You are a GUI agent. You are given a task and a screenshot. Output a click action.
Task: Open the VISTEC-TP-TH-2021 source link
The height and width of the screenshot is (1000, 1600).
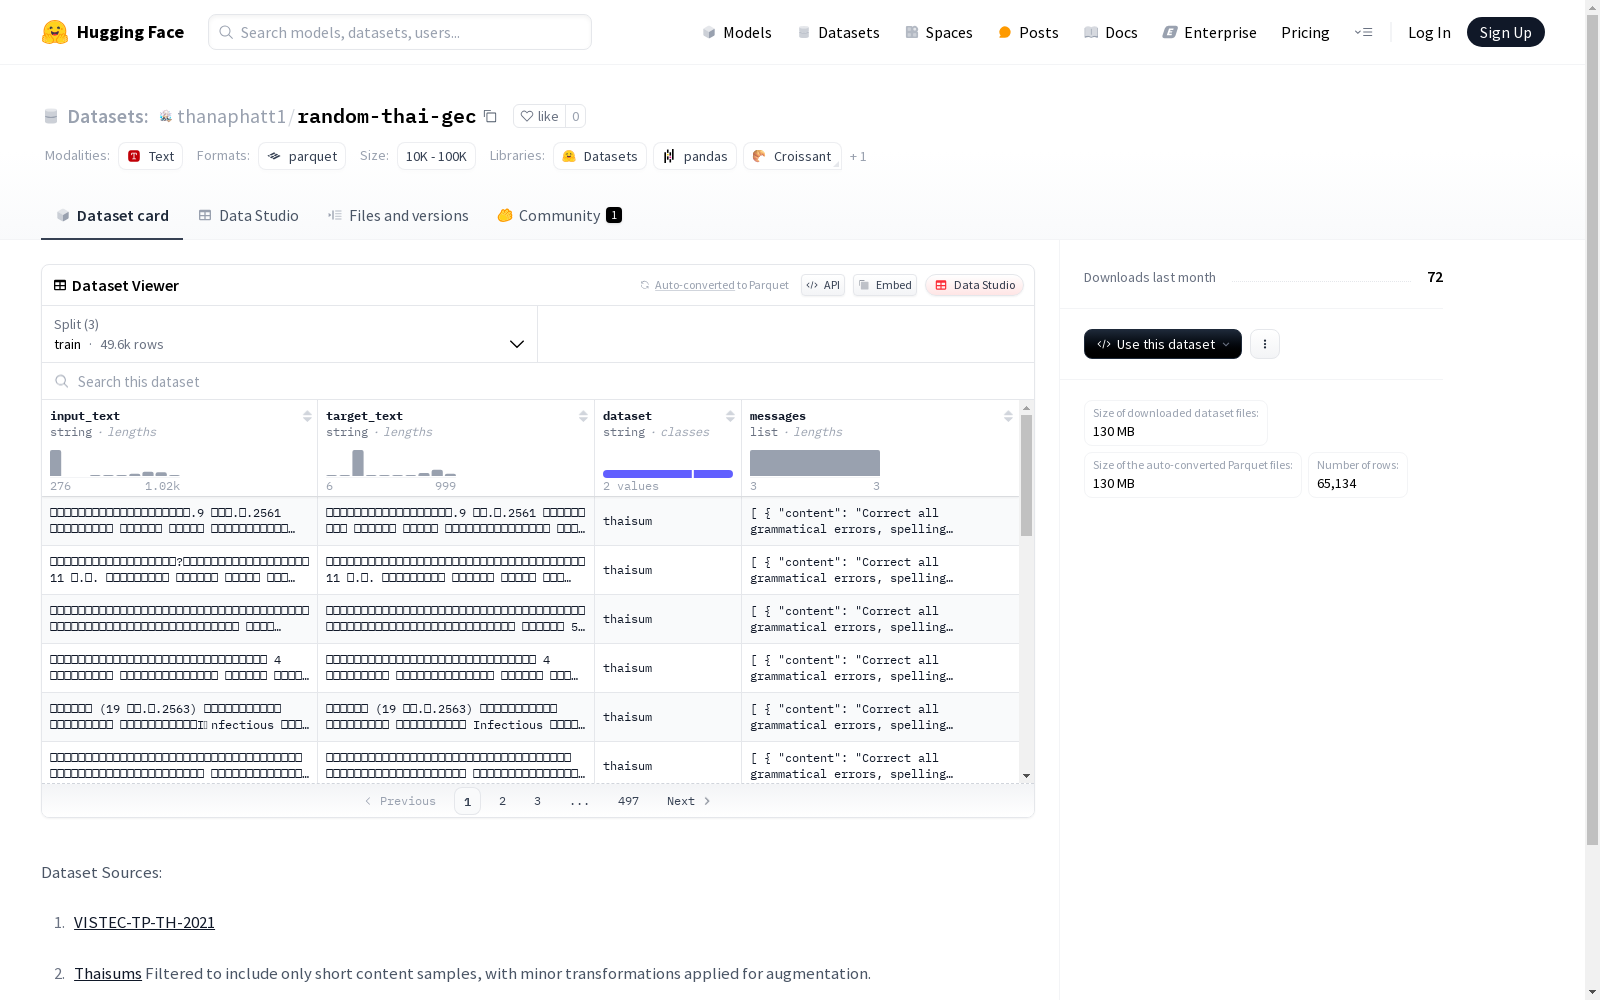[x=144, y=922]
